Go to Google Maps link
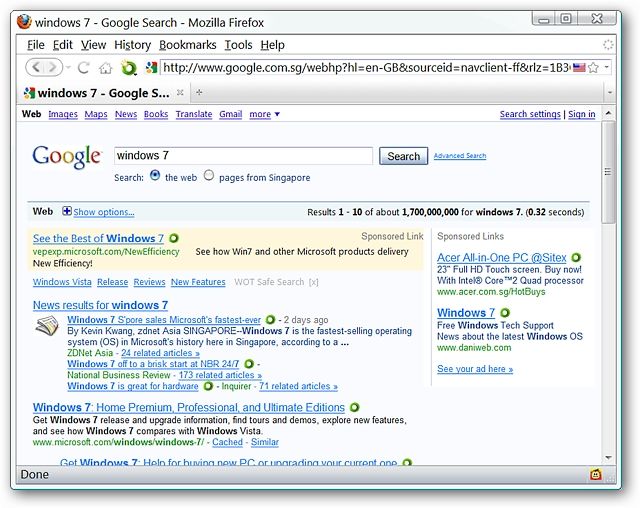This screenshot has width=640, height=508. (x=96, y=114)
